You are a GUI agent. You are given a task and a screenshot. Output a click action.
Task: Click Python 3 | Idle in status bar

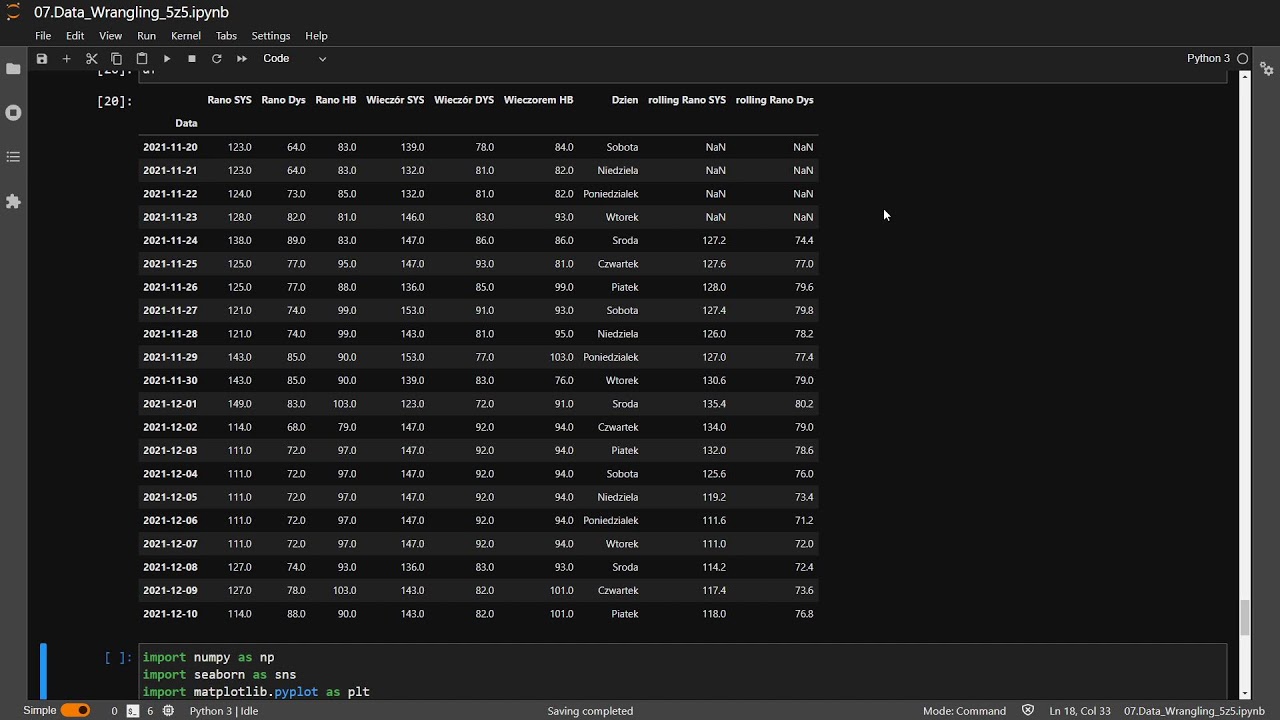(x=224, y=711)
